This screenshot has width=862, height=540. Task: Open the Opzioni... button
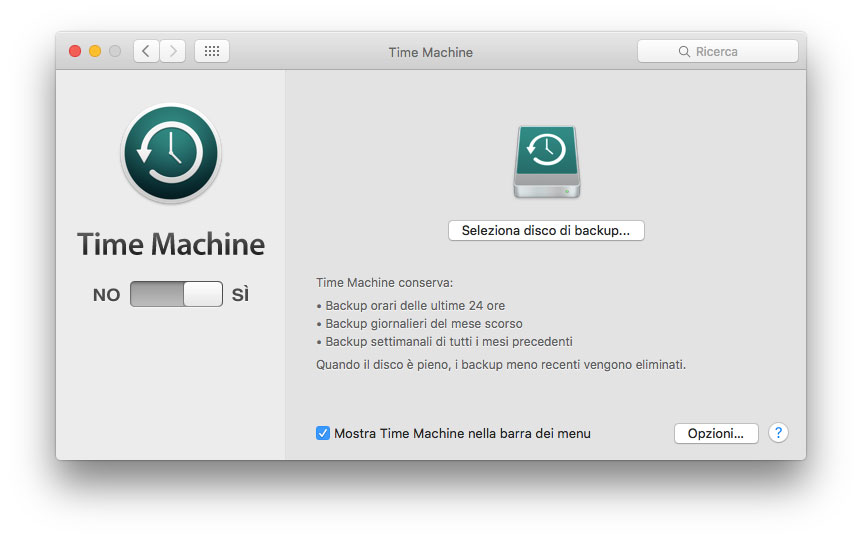click(716, 433)
